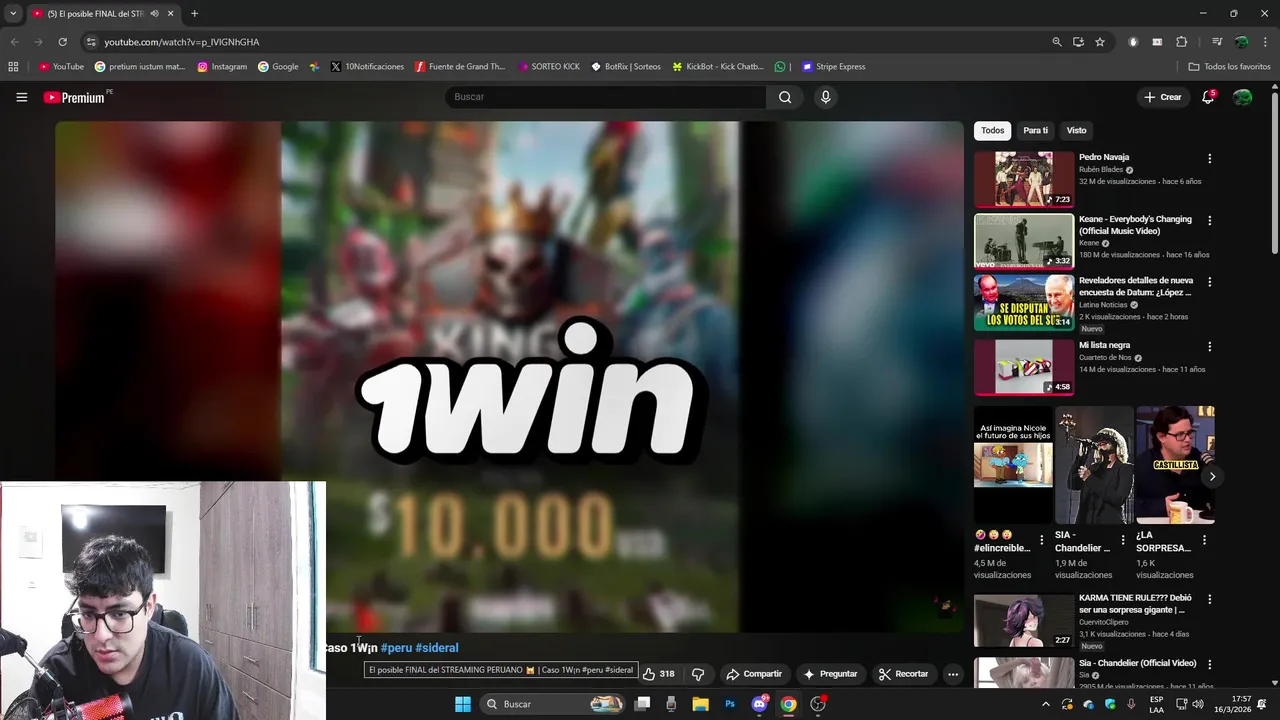Image resolution: width=1280 pixels, height=720 pixels.
Task: Open the CASTILLISTA Short thumbnail
Action: pos(1175,464)
